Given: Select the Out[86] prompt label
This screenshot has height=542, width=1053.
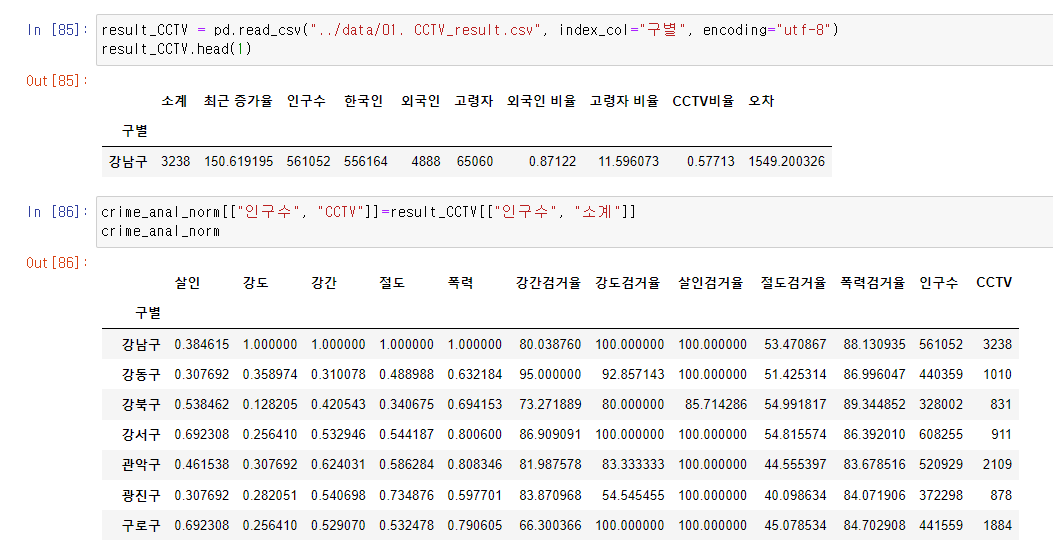Looking at the screenshot, I should [x=57, y=263].
